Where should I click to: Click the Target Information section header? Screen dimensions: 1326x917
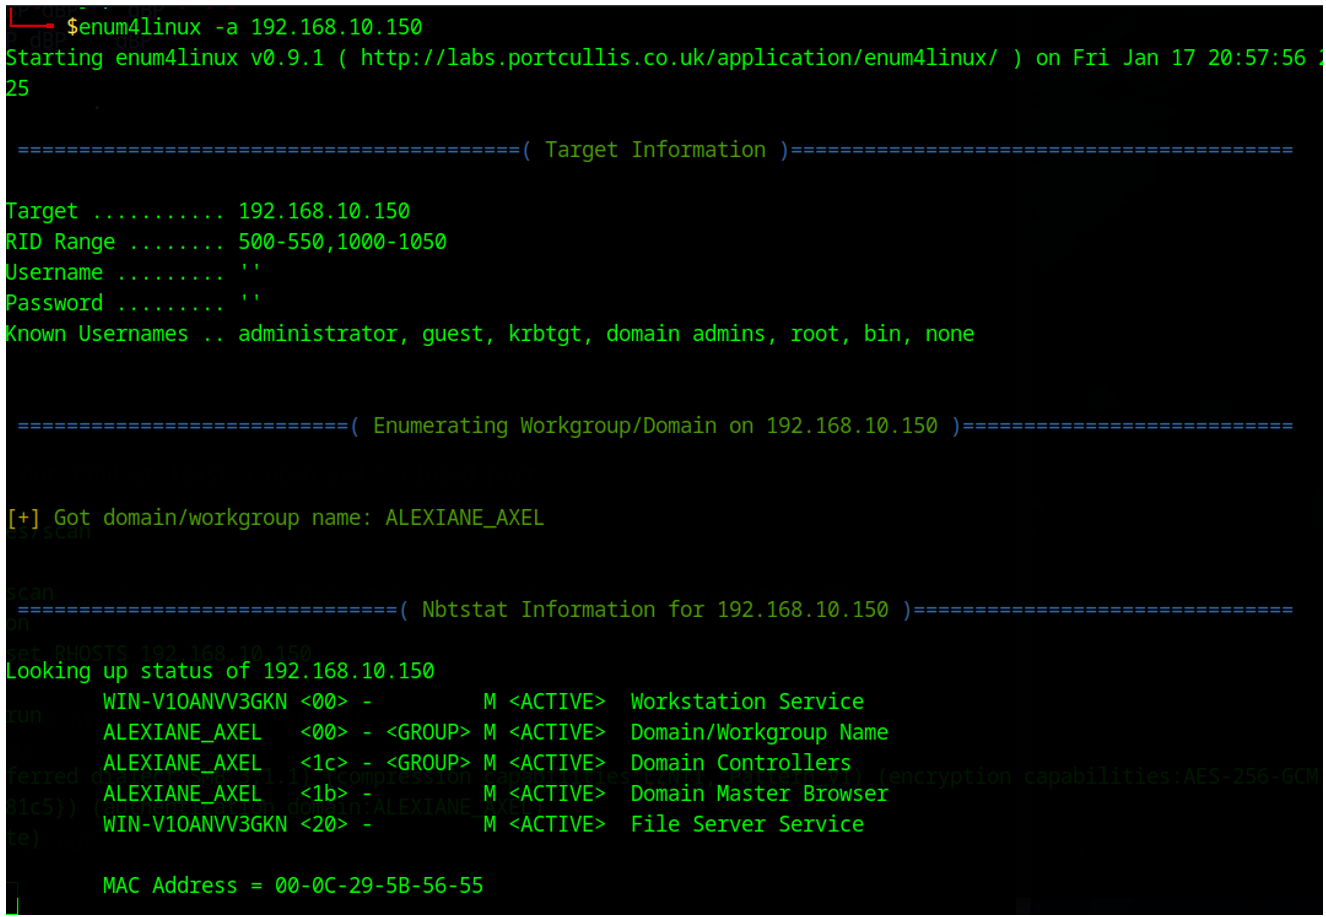click(x=655, y=150)
